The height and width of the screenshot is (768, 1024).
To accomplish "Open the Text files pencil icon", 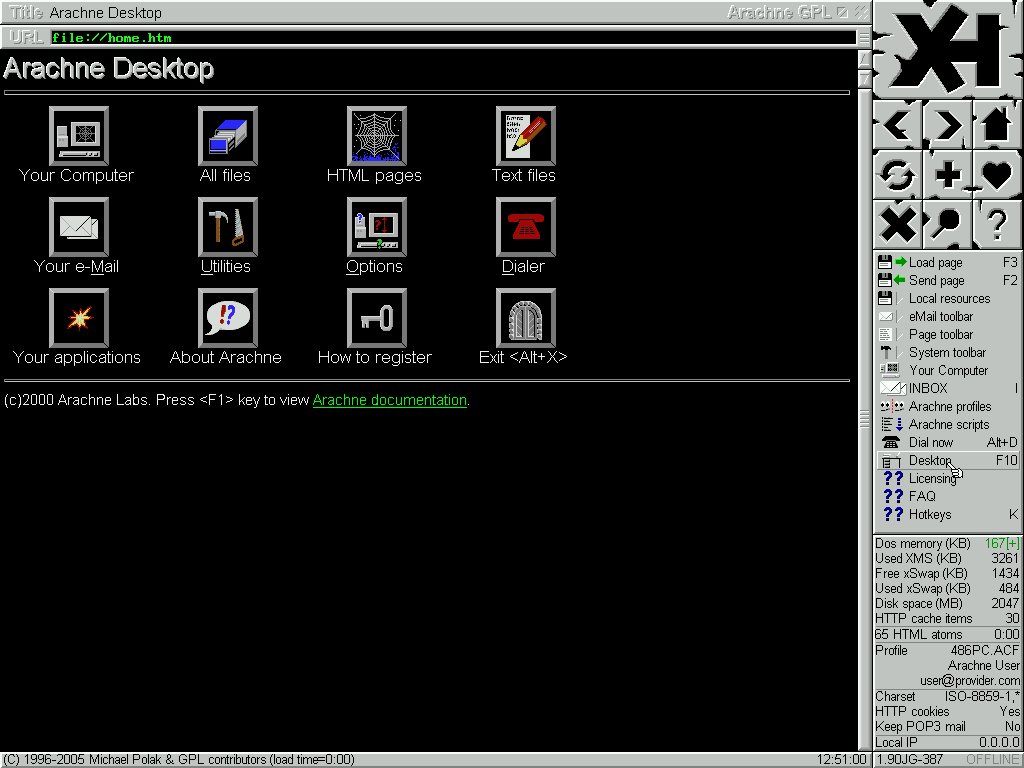I will point(525,136).
